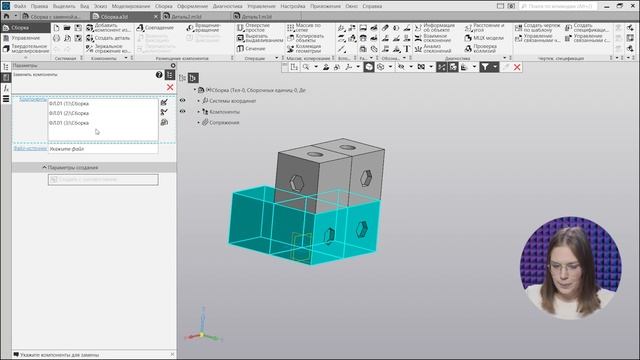Image resolution: width=640 pixels, height=360 pixels.
Task: Open the Диагностика toolbar group dropdown
Action: 504,58
